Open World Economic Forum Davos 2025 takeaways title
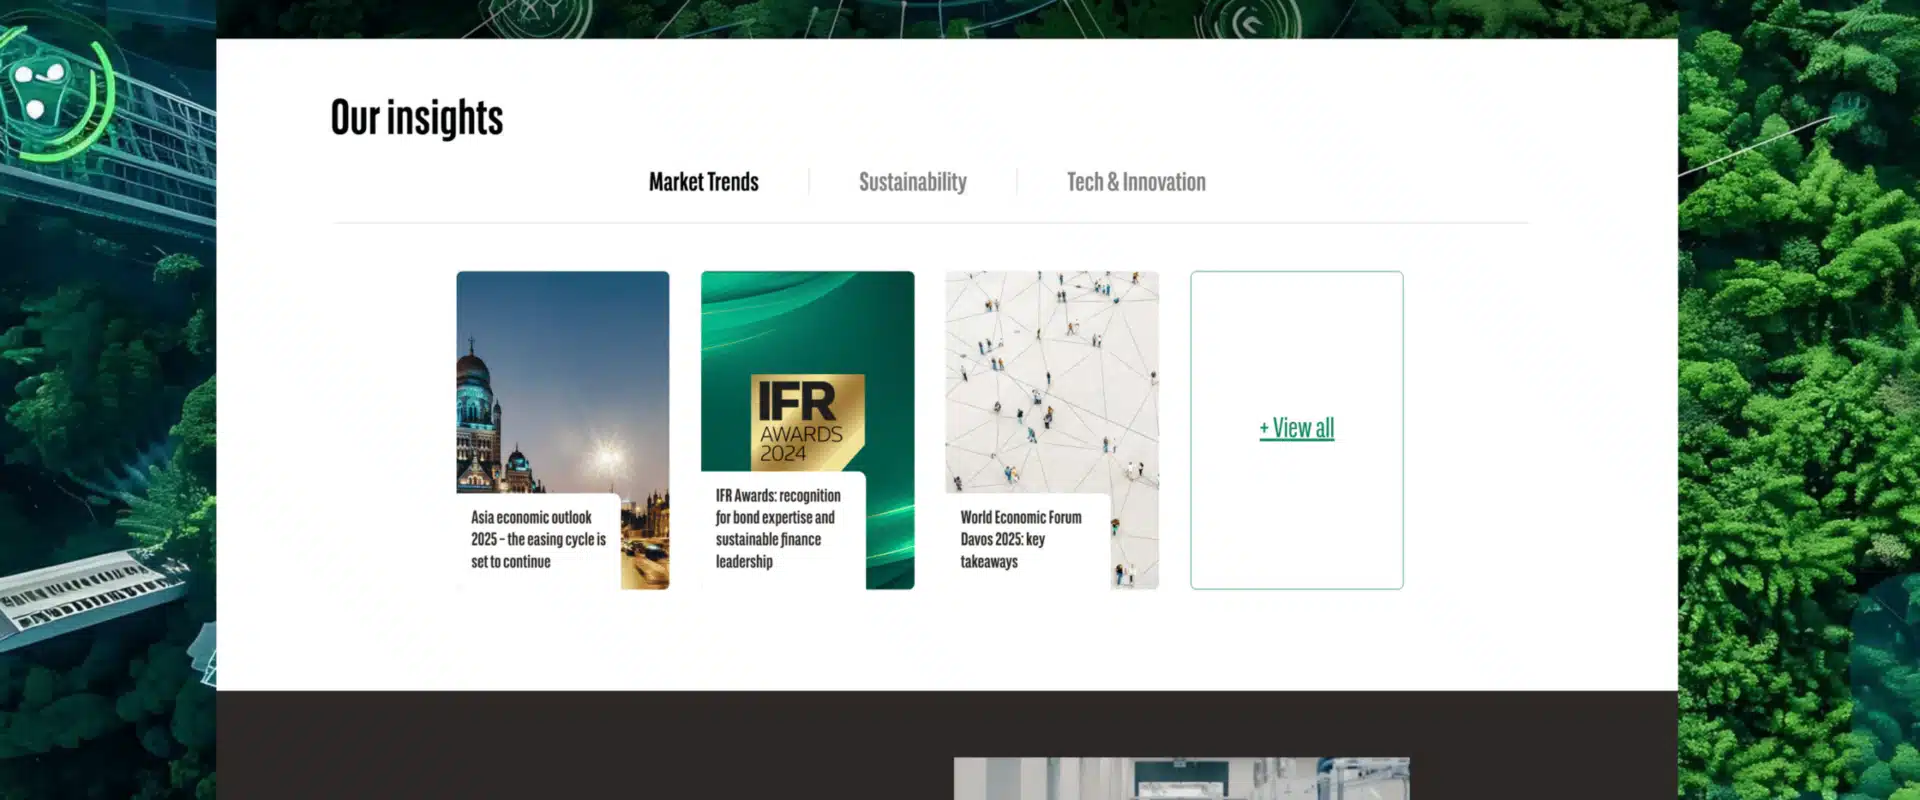 coord(1021,539)
